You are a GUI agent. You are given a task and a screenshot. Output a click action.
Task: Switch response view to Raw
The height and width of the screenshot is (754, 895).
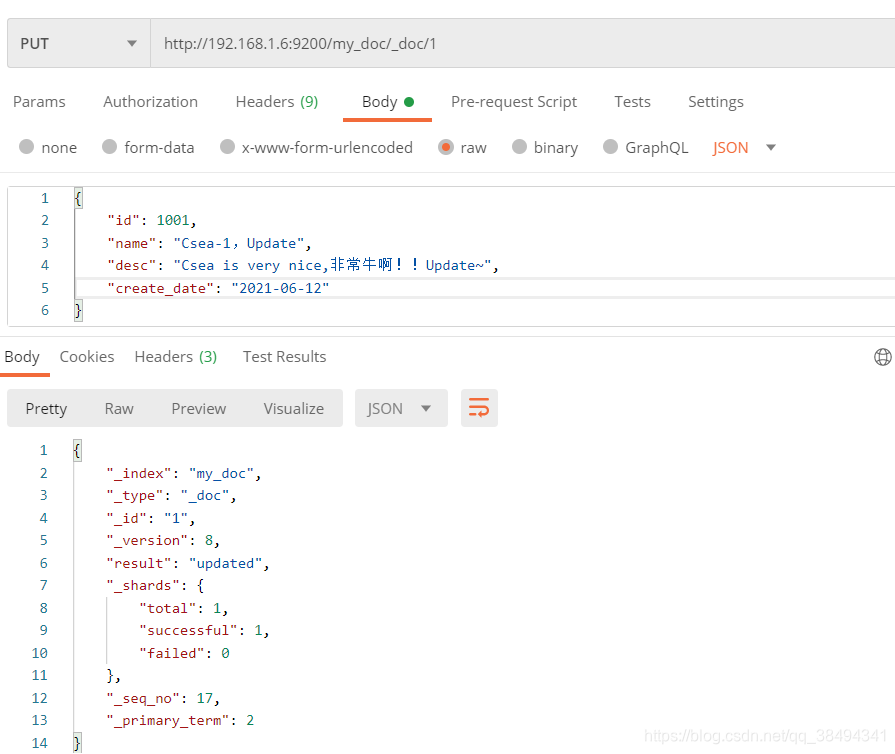click(119, 408)
